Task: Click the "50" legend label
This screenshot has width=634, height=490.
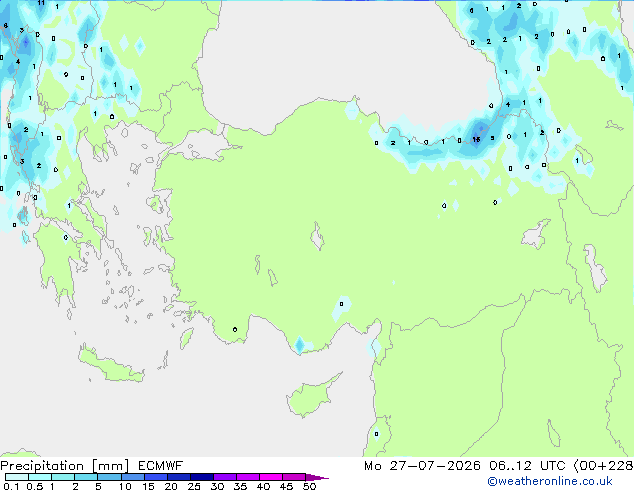Action: click(309, 486)
